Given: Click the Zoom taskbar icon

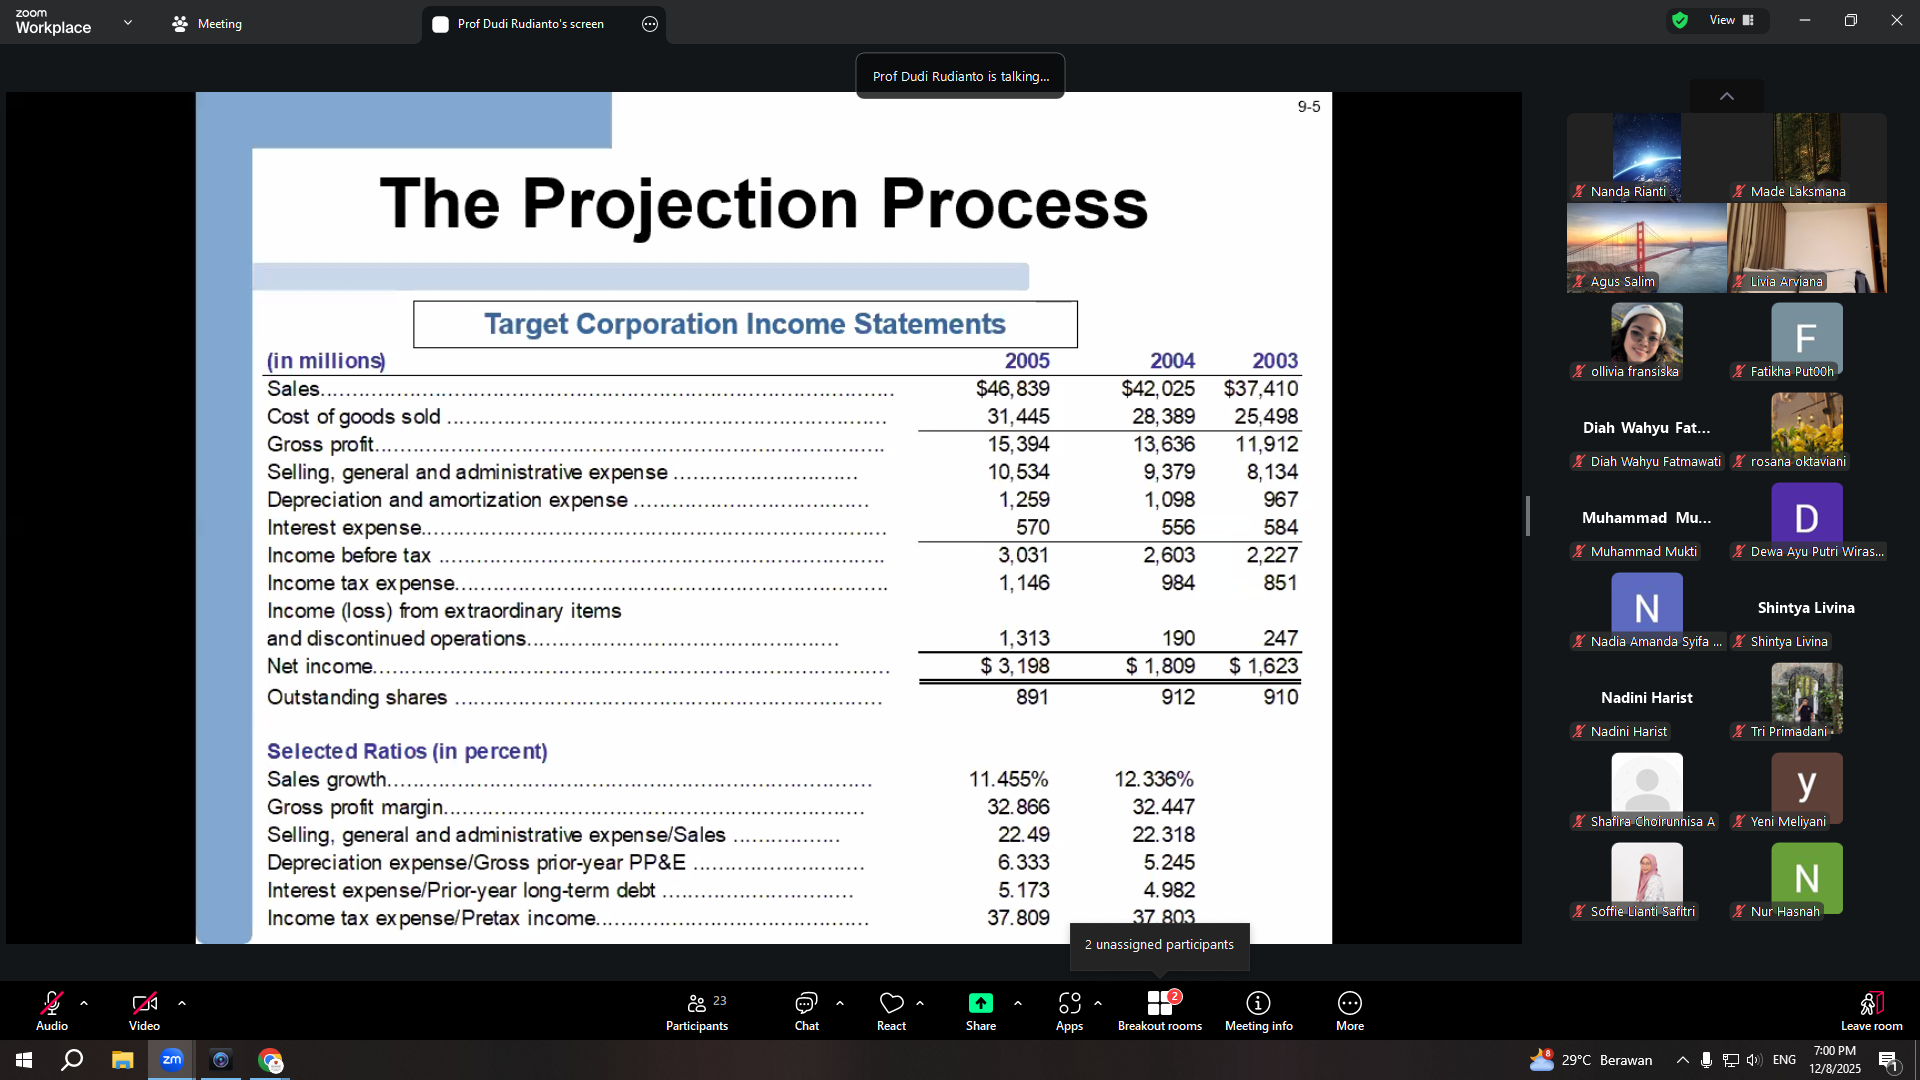Looking at the screenshot, I should (172, 1060).
